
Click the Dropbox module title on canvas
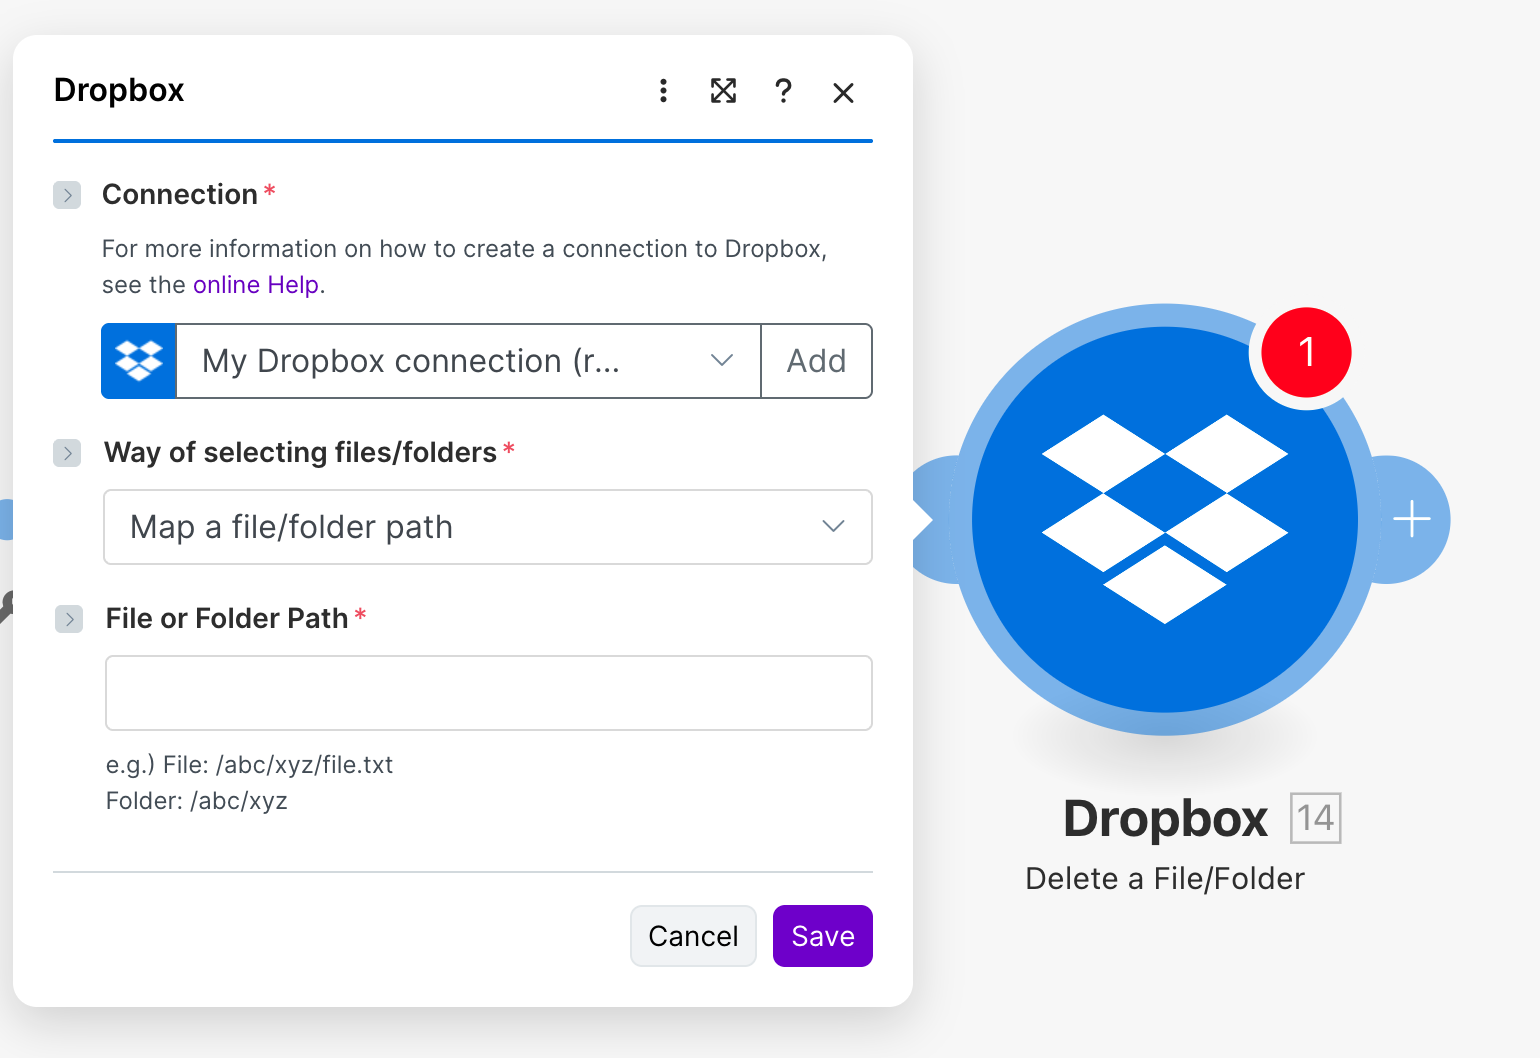point(1165,818)
